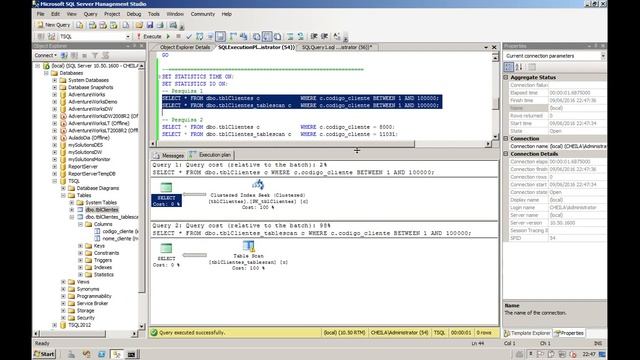640x360 pixels.
Task: Click the SELECT operator in Query 2 plan
Action: (166, 255)
